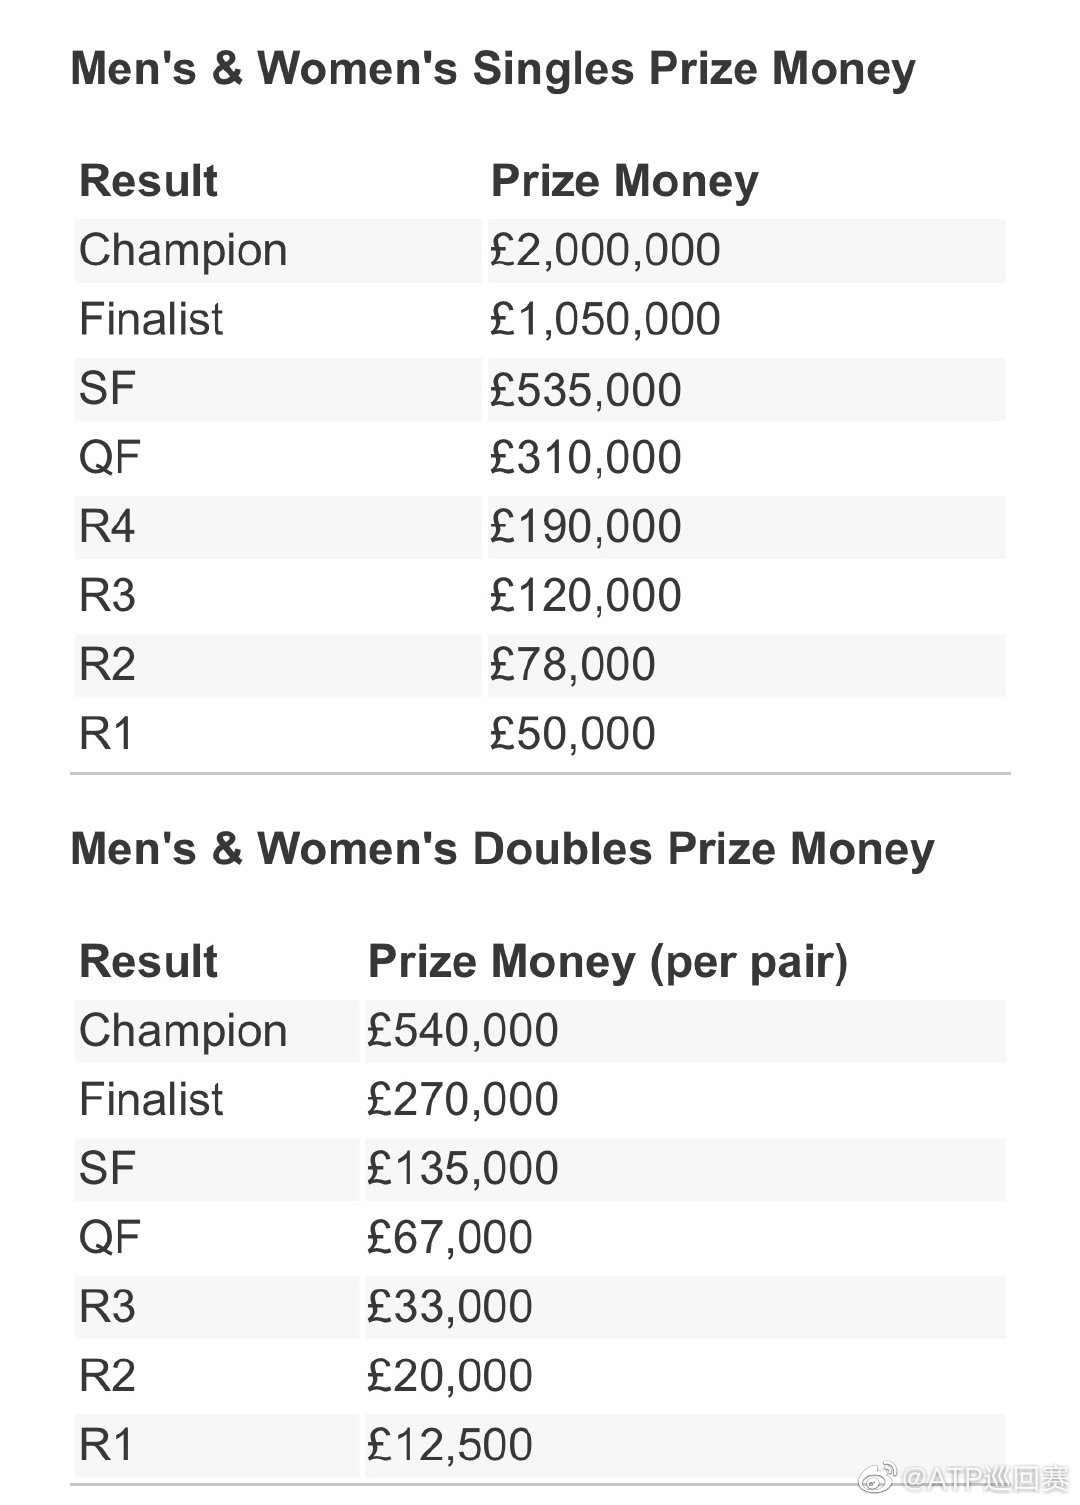This screenshot has width=1080, height=1505.
Task: Select the £50,000 first round prize
Action: (x=572, y=734)
